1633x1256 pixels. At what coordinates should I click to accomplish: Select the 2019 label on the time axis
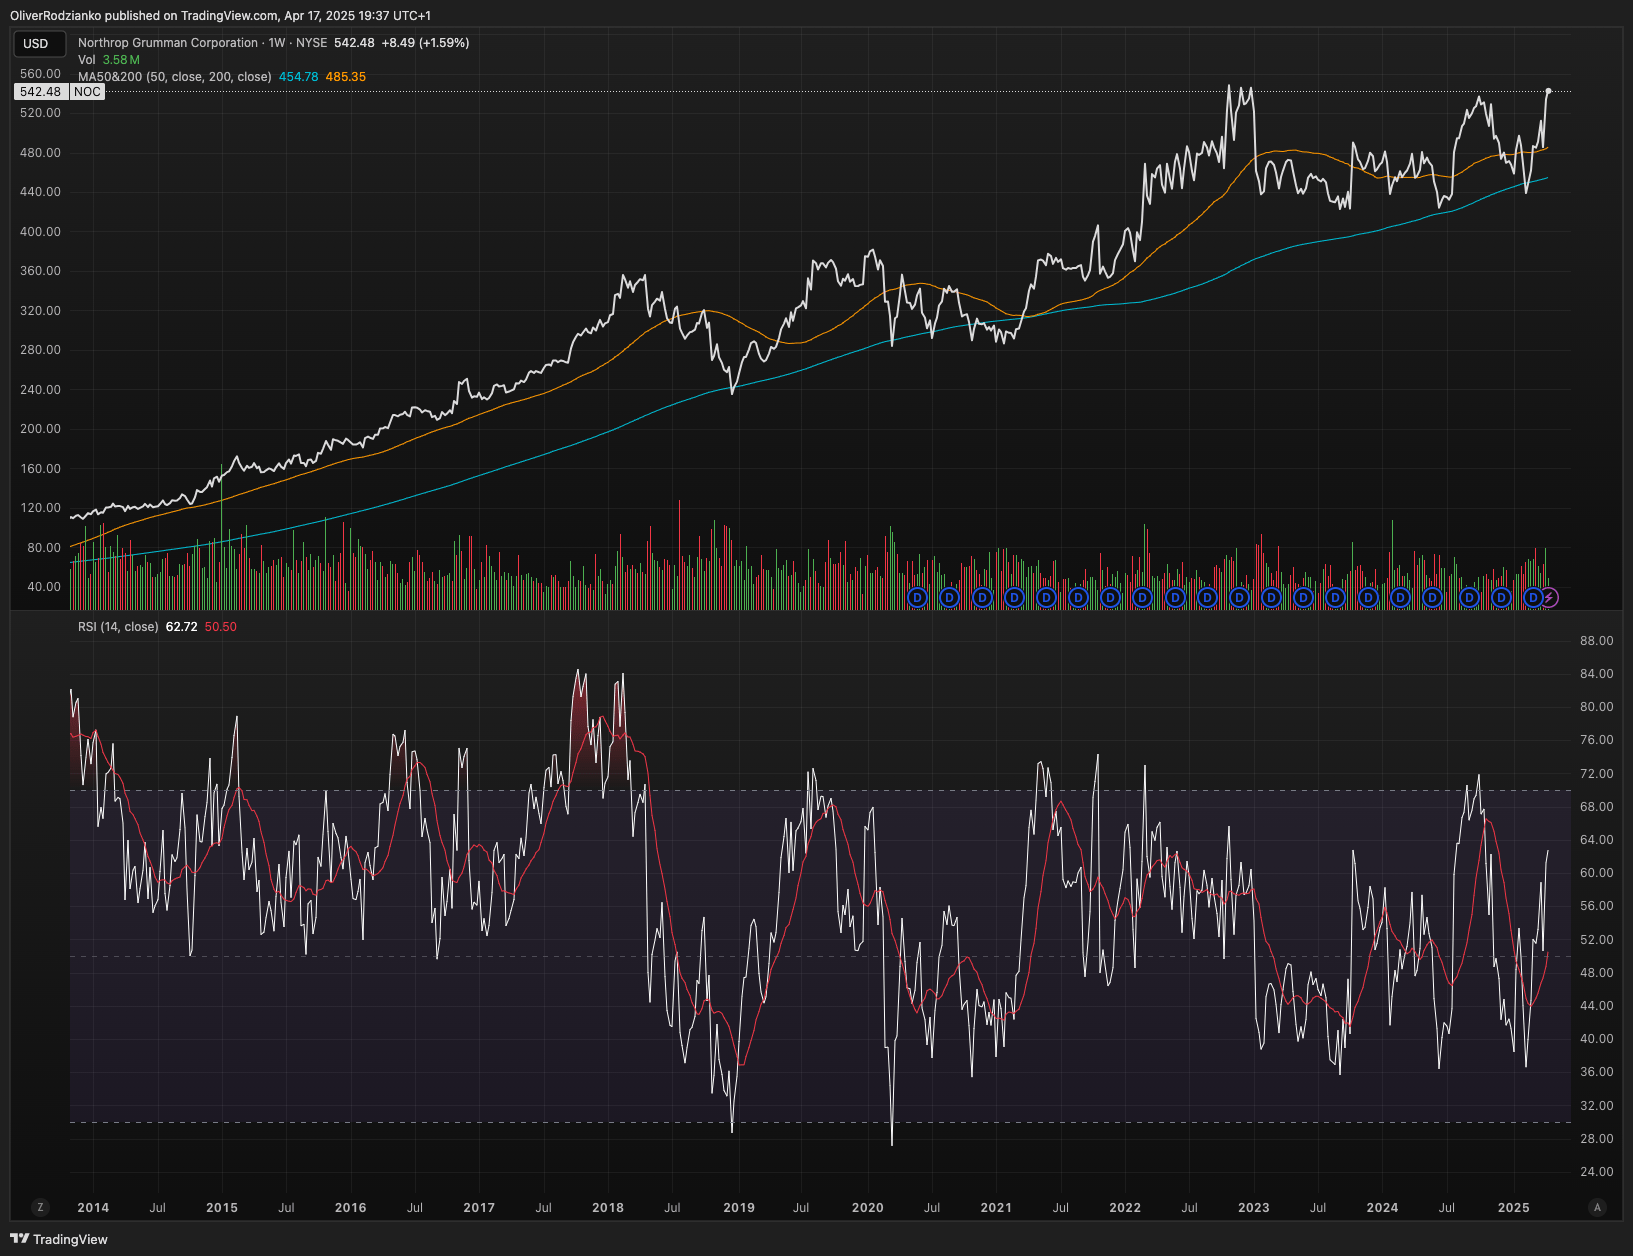739,1207
